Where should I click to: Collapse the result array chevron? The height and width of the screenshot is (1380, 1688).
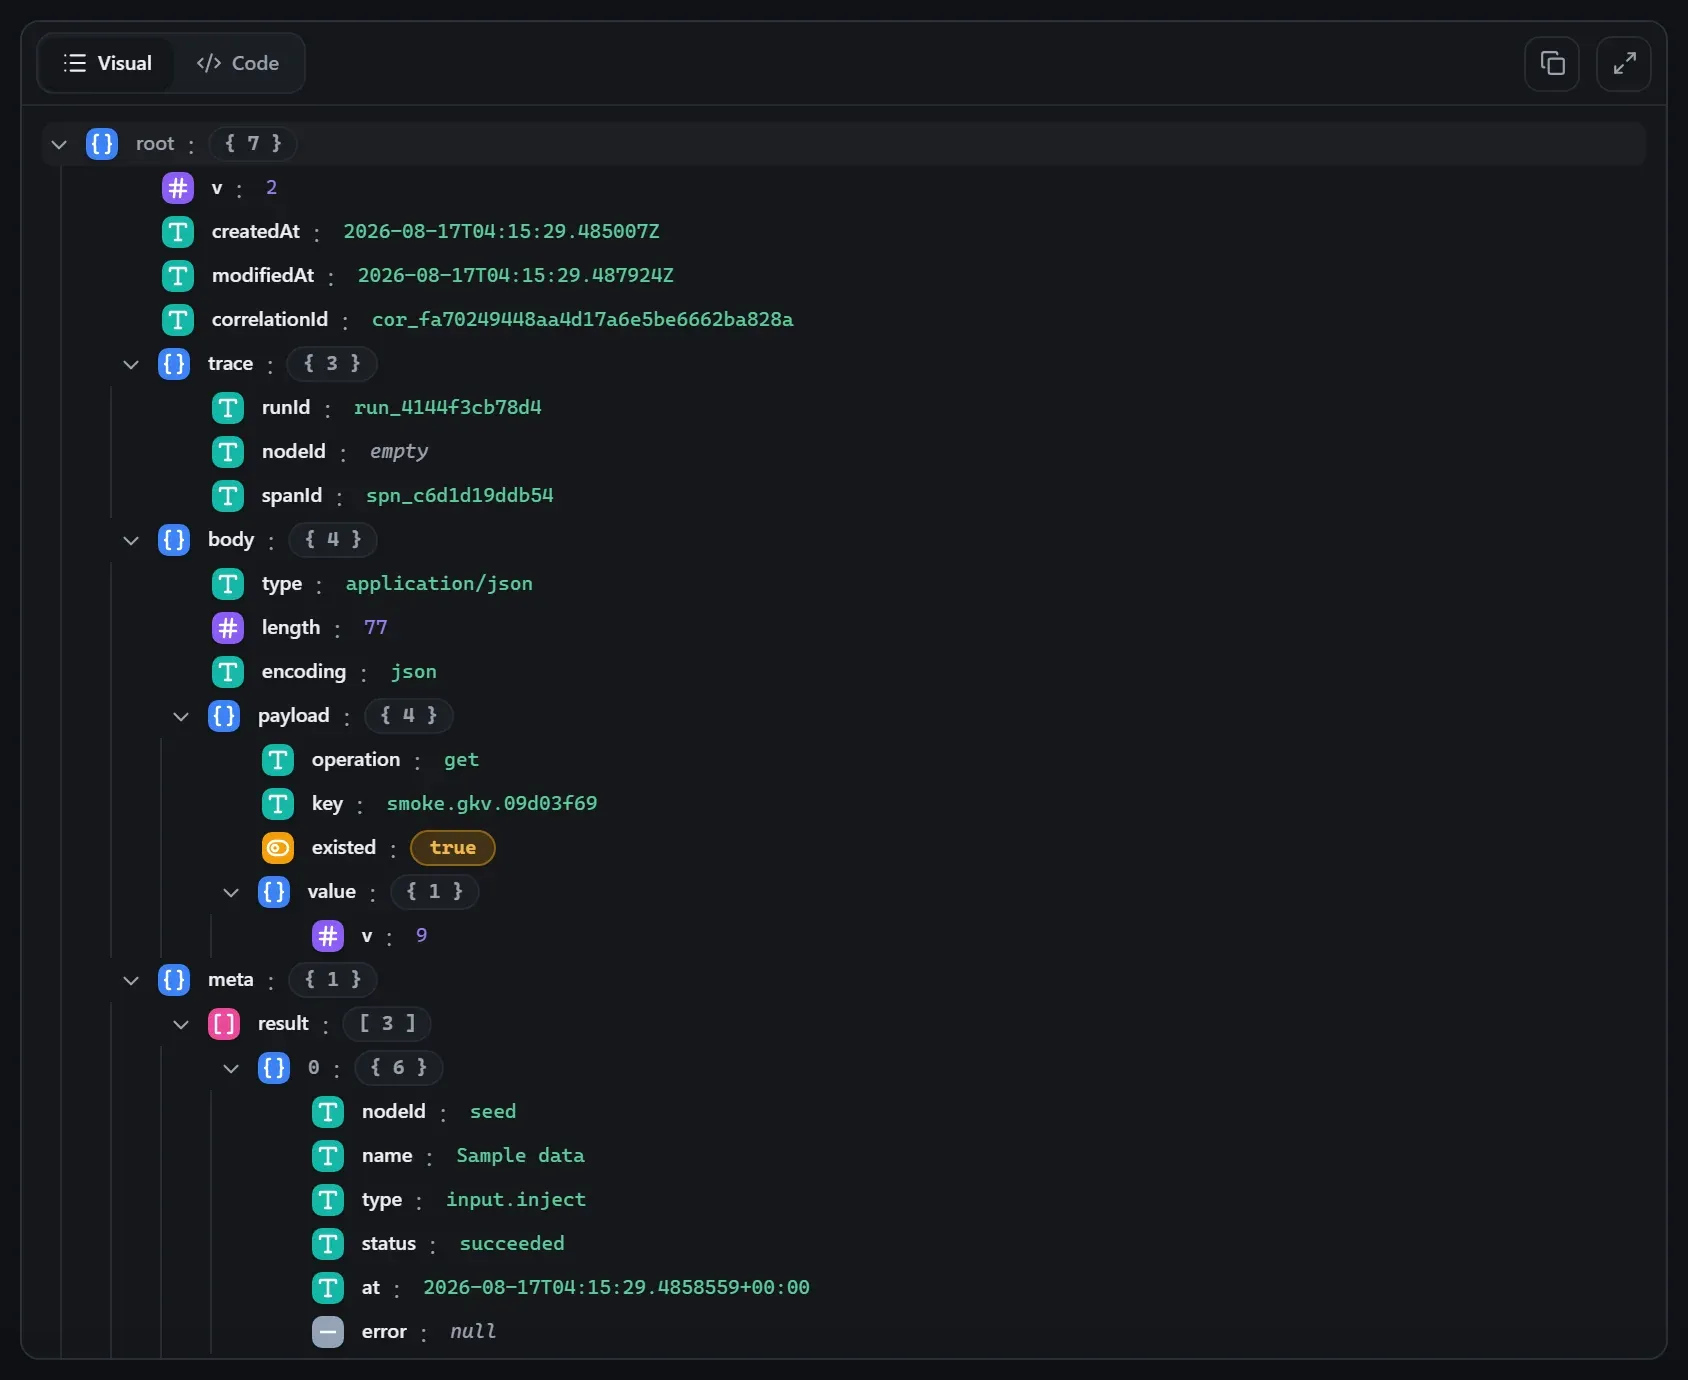pos(181,1024)
